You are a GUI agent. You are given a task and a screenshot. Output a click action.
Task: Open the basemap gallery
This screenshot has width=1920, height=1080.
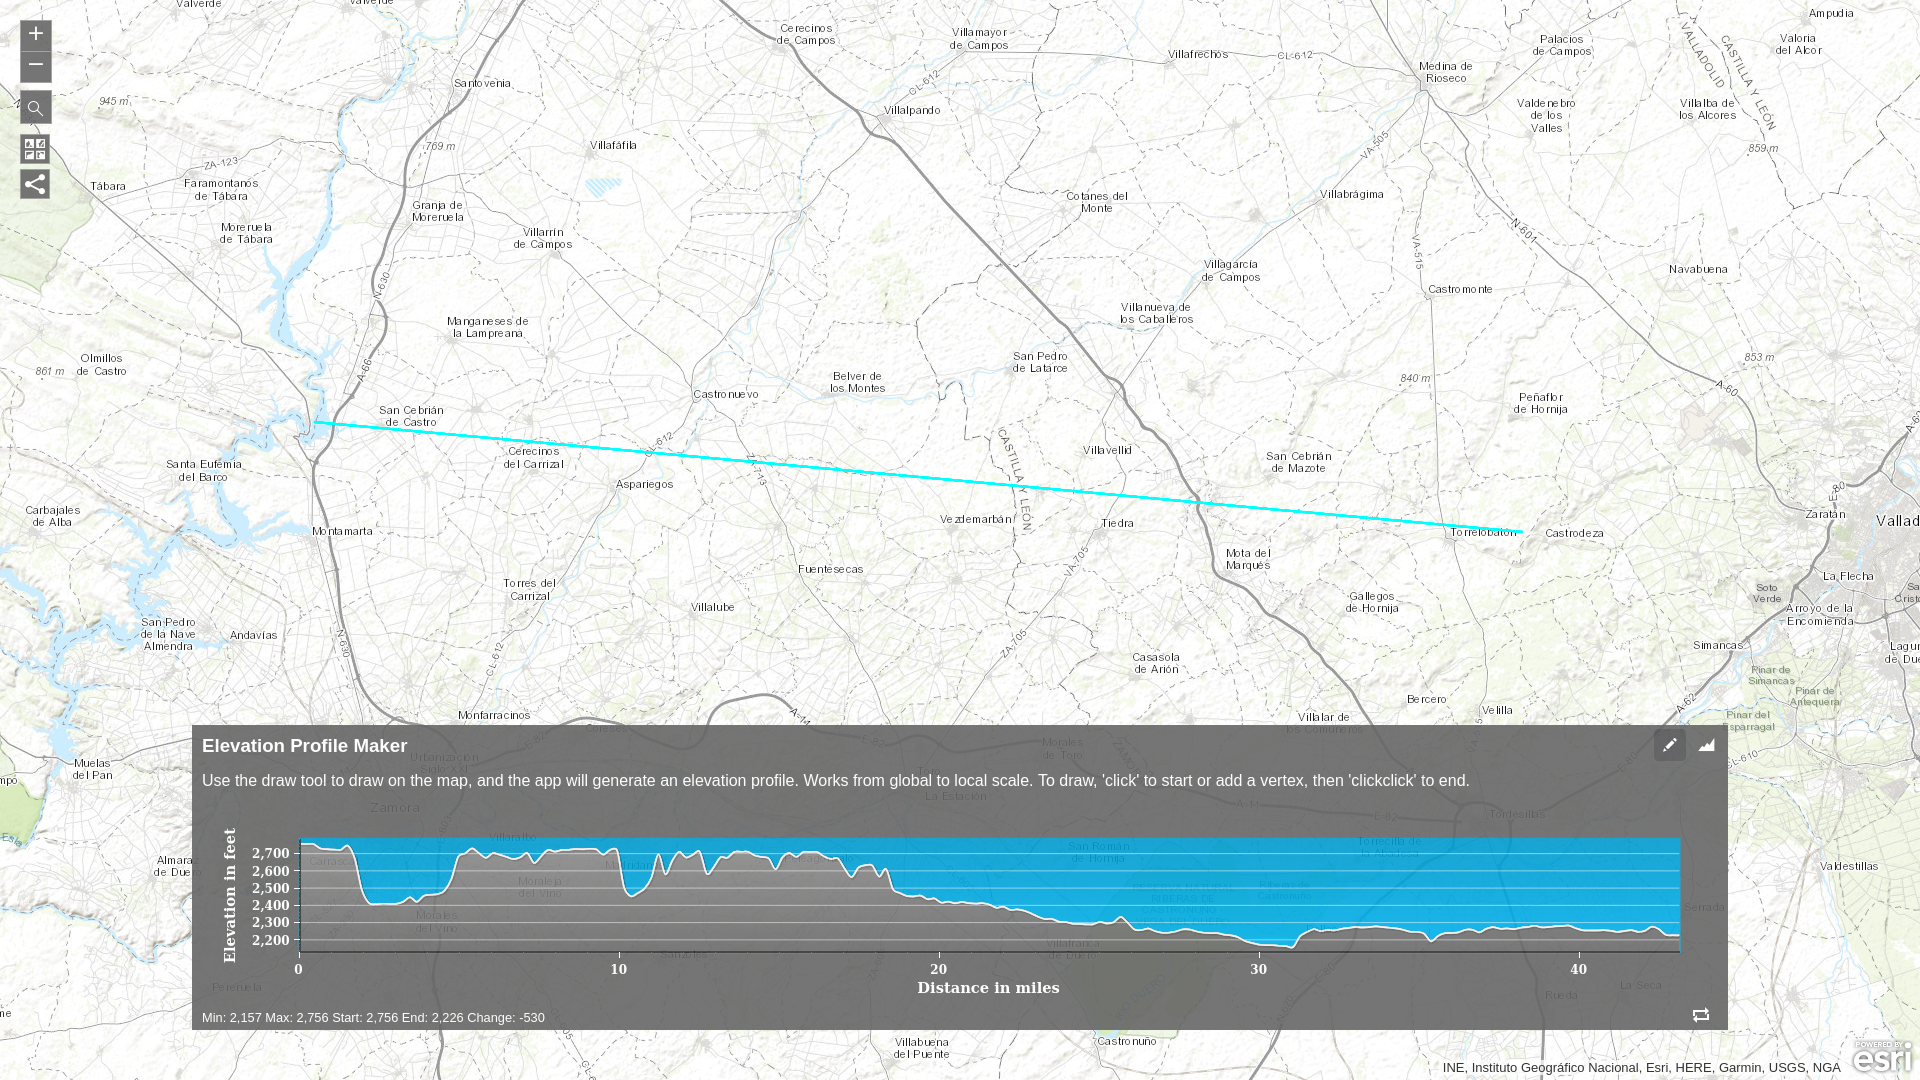(35, 150)
